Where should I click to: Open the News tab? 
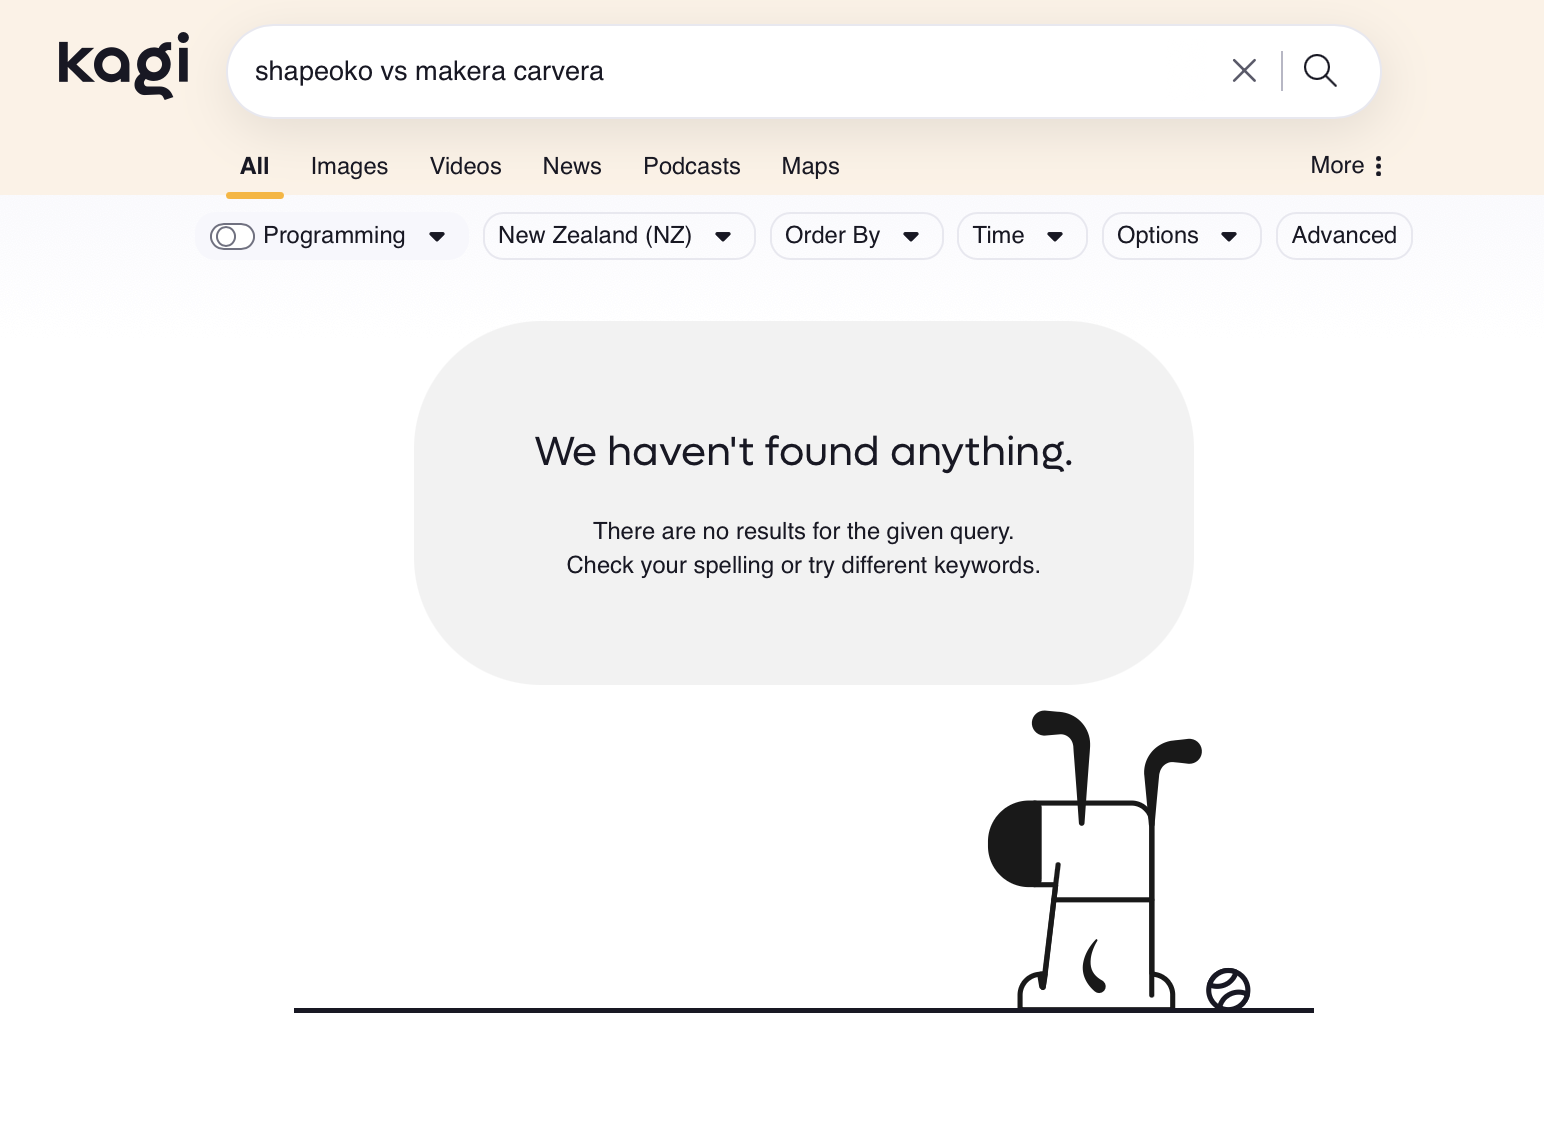(572, 166)
